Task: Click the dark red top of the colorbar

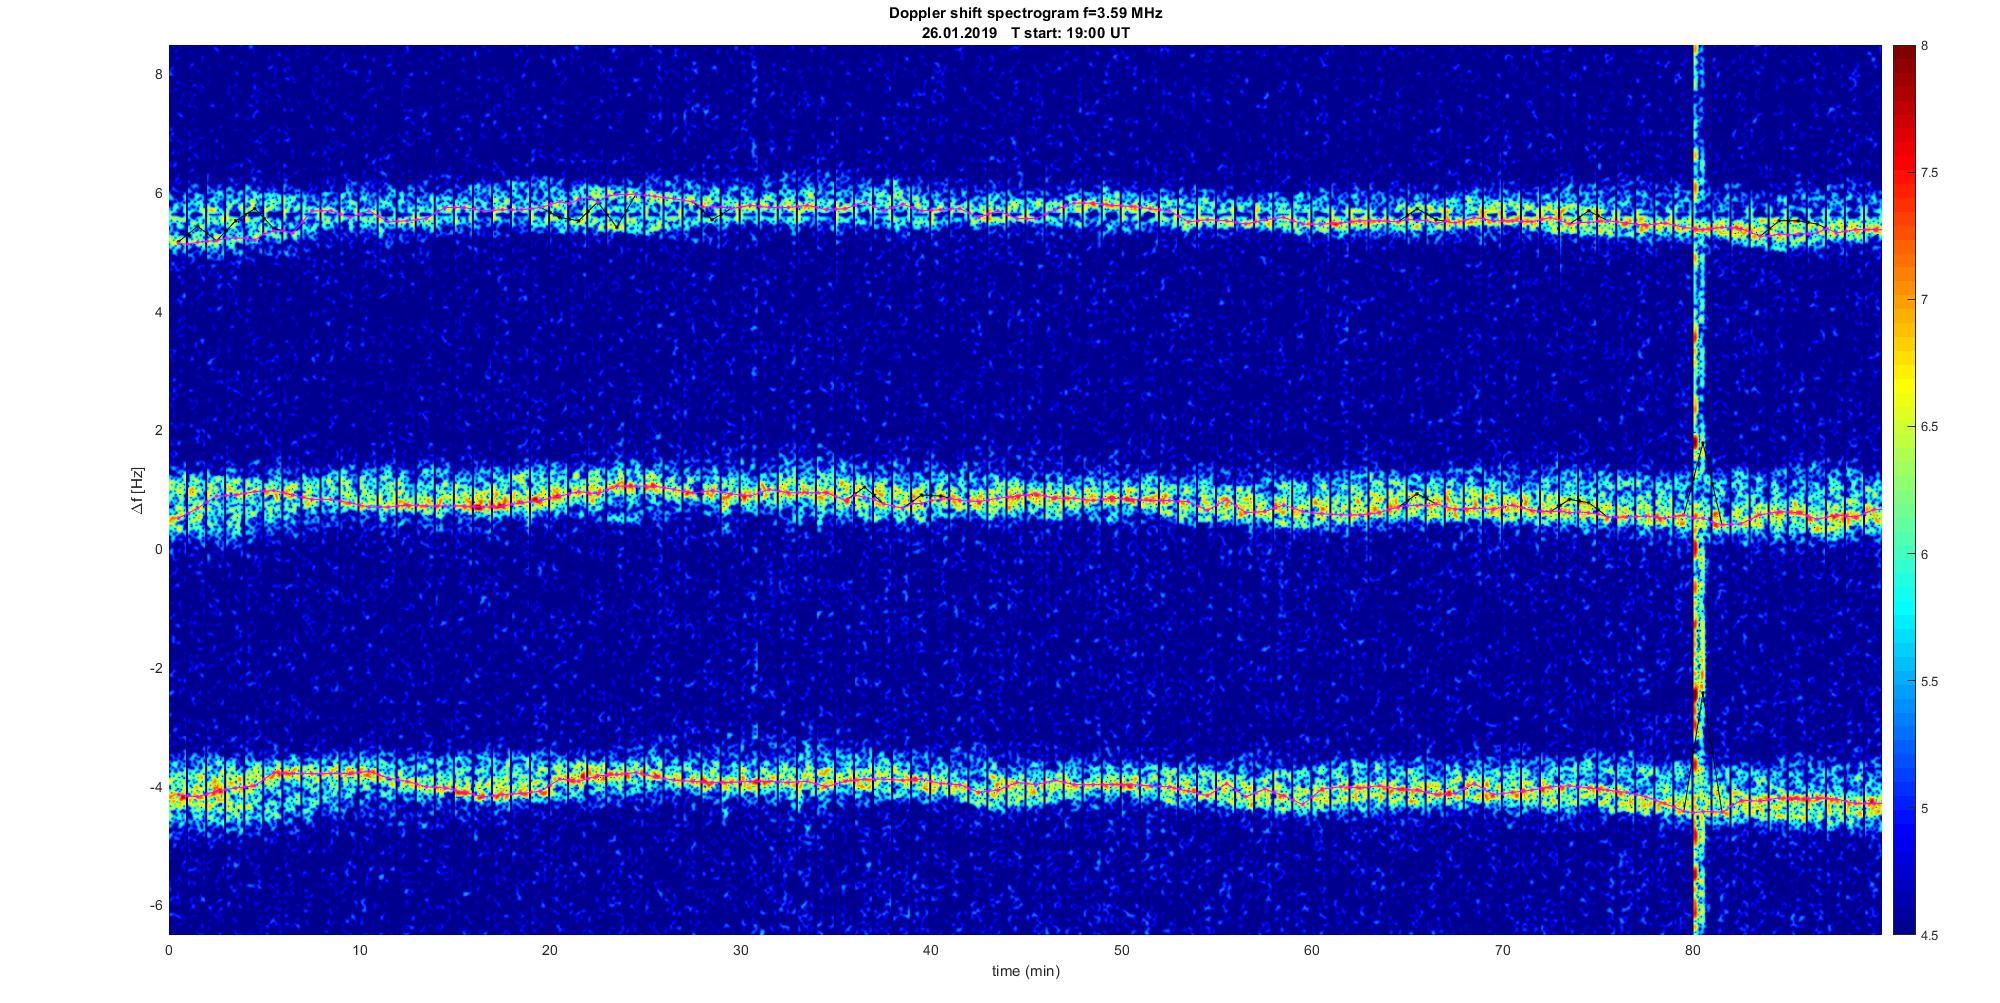Action: tap(1904, 60)
